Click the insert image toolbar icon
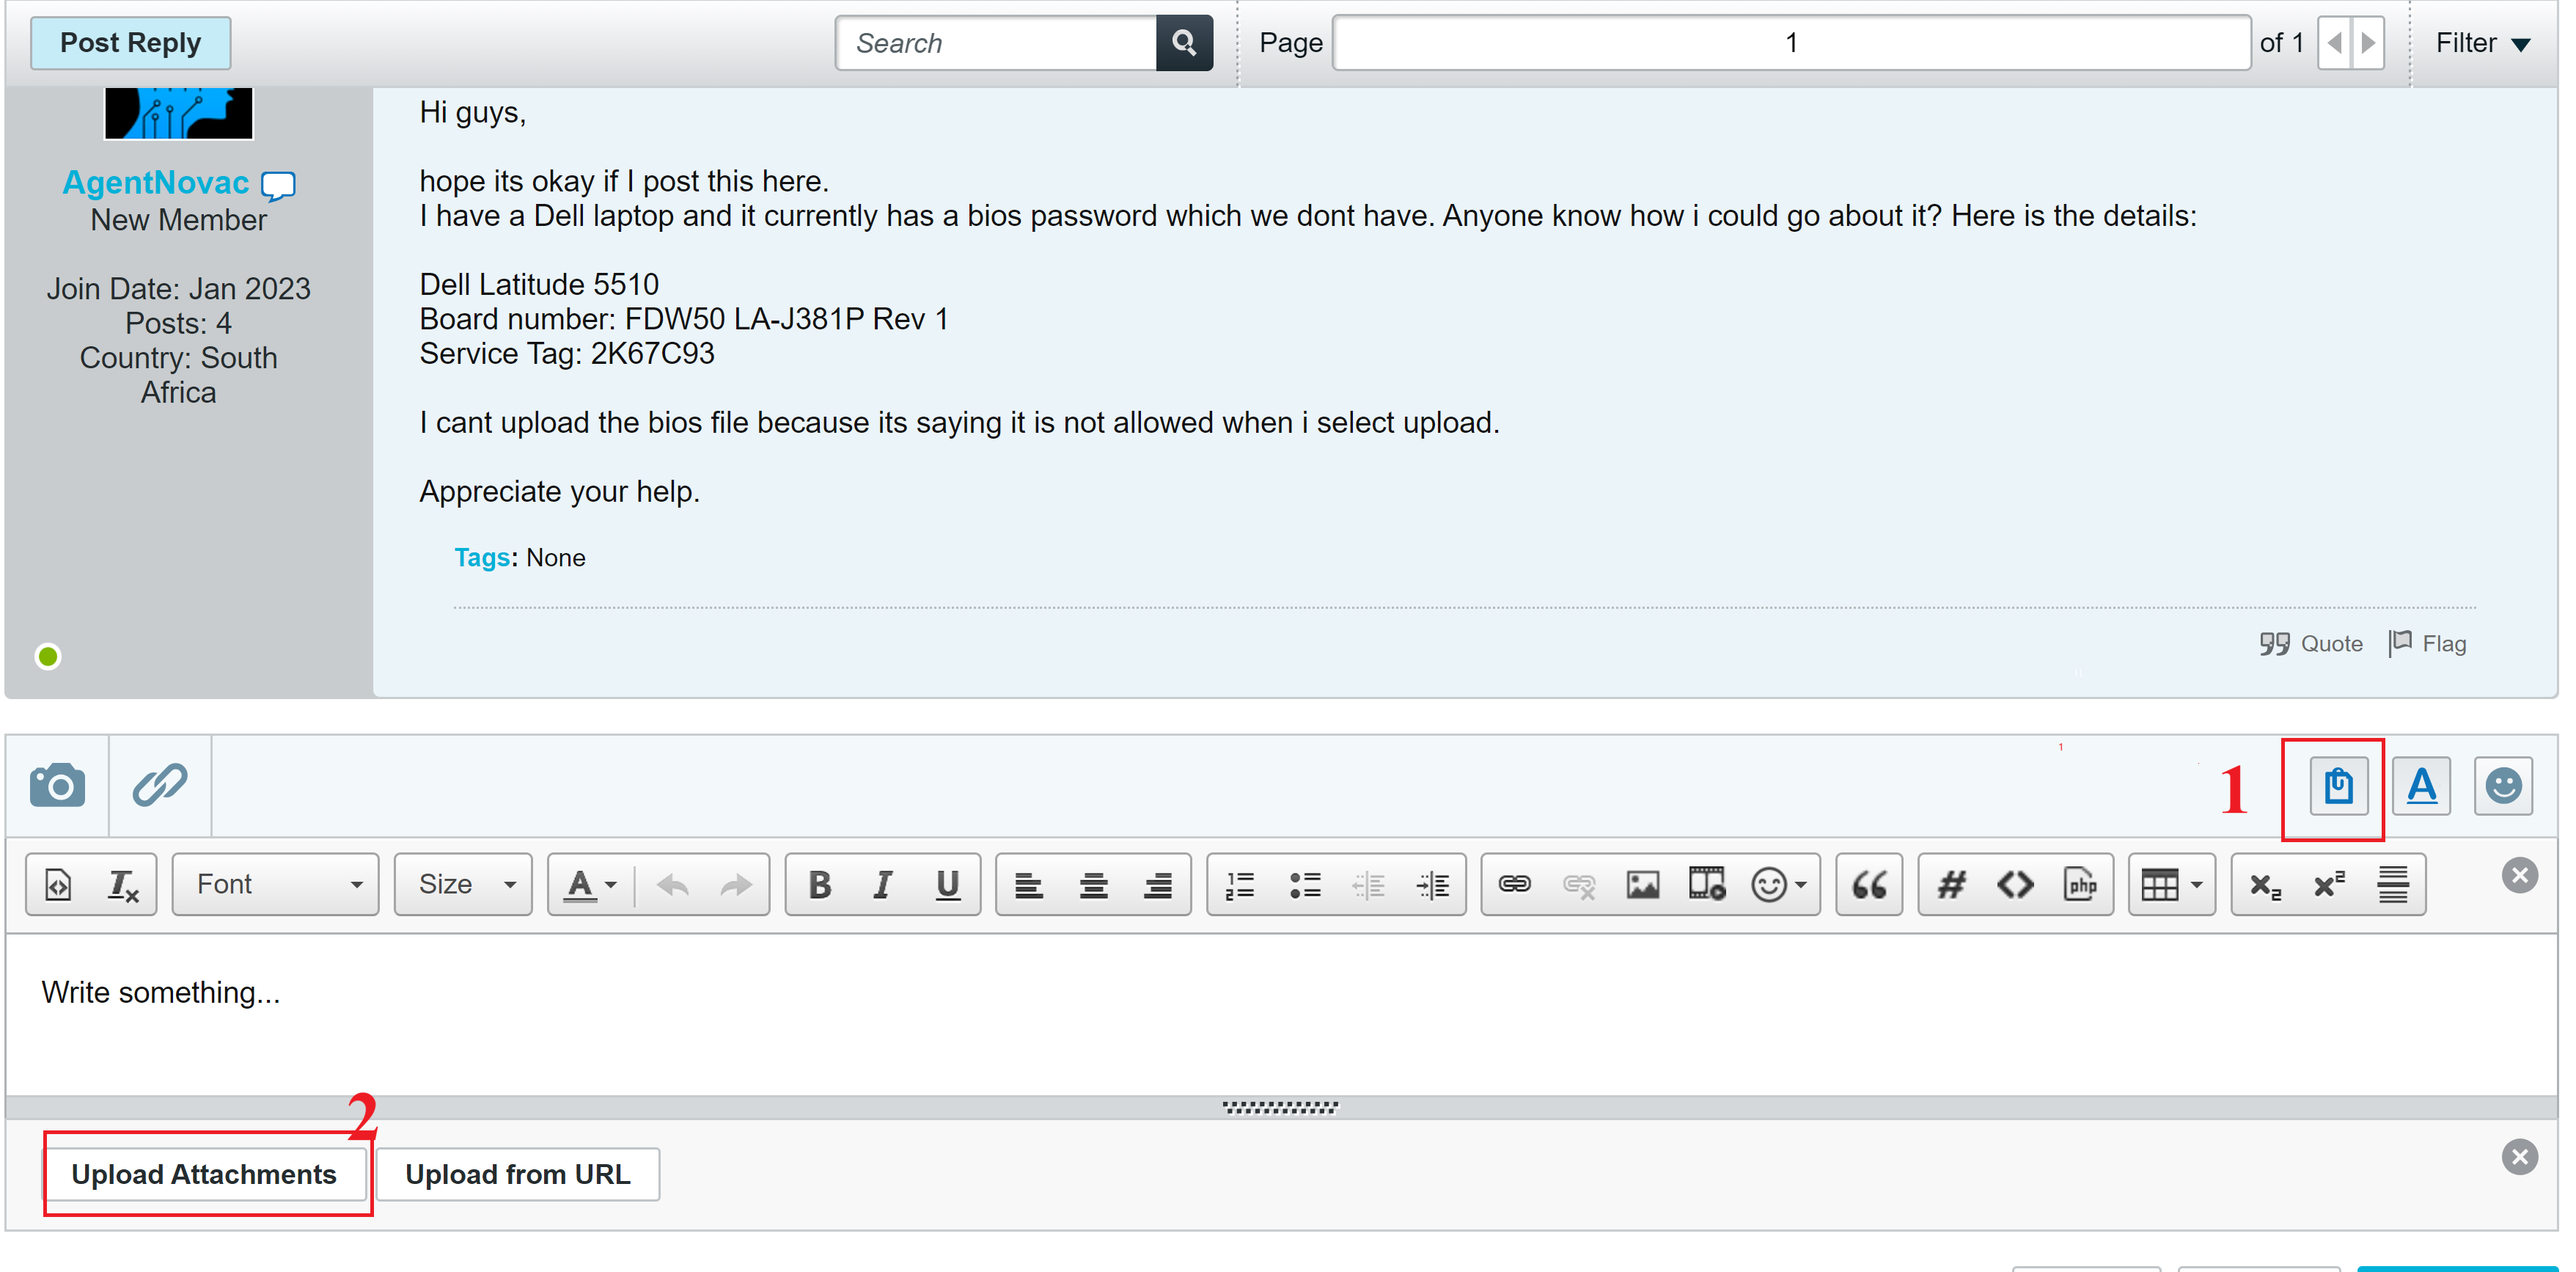Image resolution: width=2576 pixels, height=1272 pixels. (1642, 885)
